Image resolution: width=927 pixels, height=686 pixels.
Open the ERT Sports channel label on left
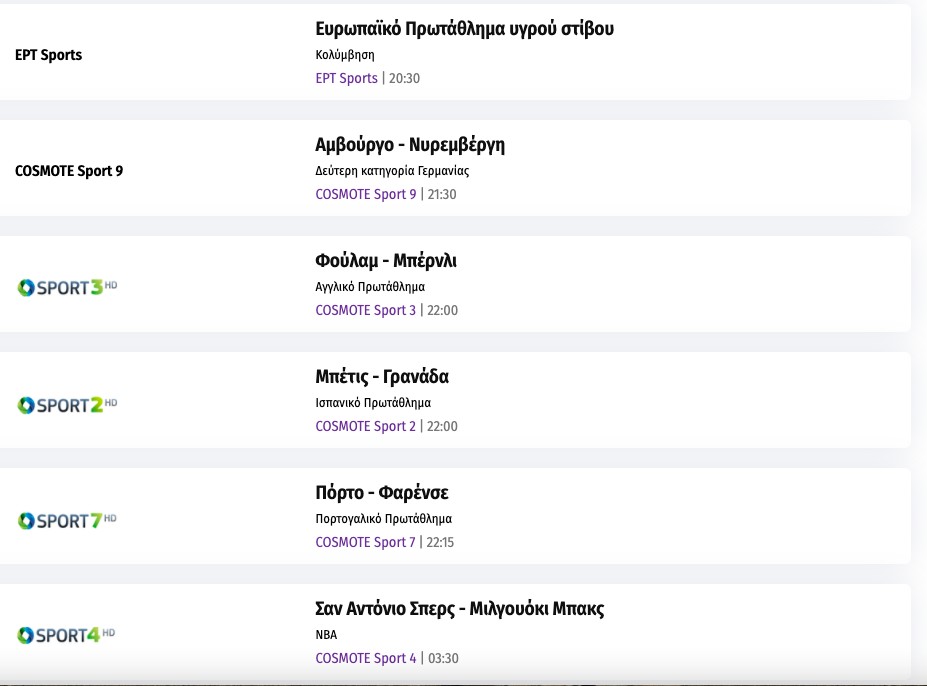coord(49,55)
